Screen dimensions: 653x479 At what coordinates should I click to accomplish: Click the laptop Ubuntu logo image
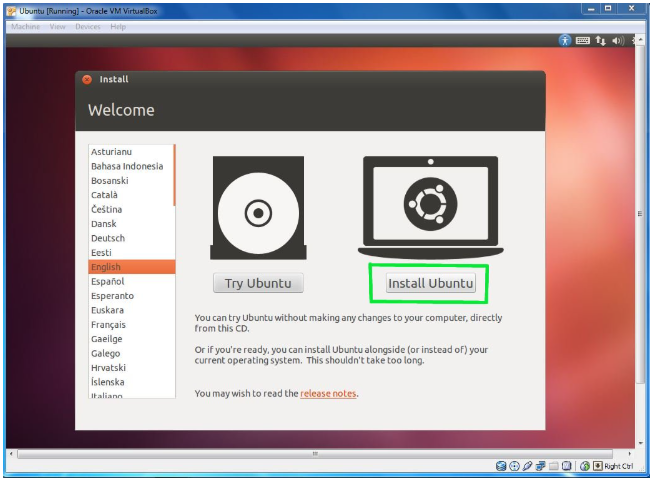(x=431, y=207)
